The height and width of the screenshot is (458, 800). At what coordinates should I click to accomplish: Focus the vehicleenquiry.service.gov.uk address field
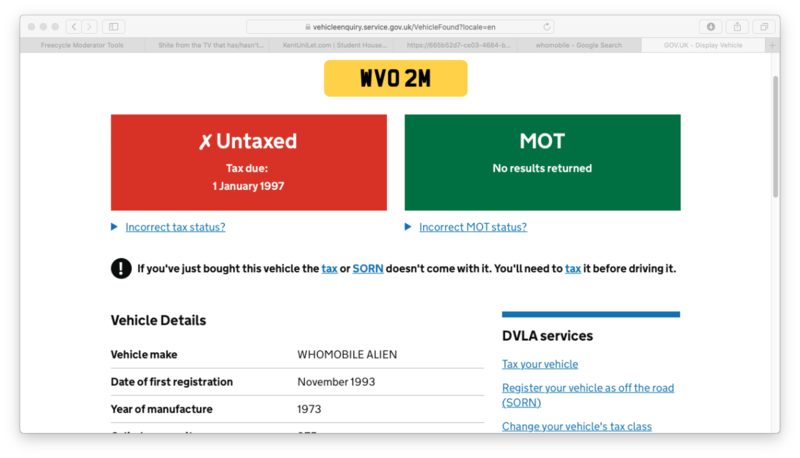[x=400, y=27]
